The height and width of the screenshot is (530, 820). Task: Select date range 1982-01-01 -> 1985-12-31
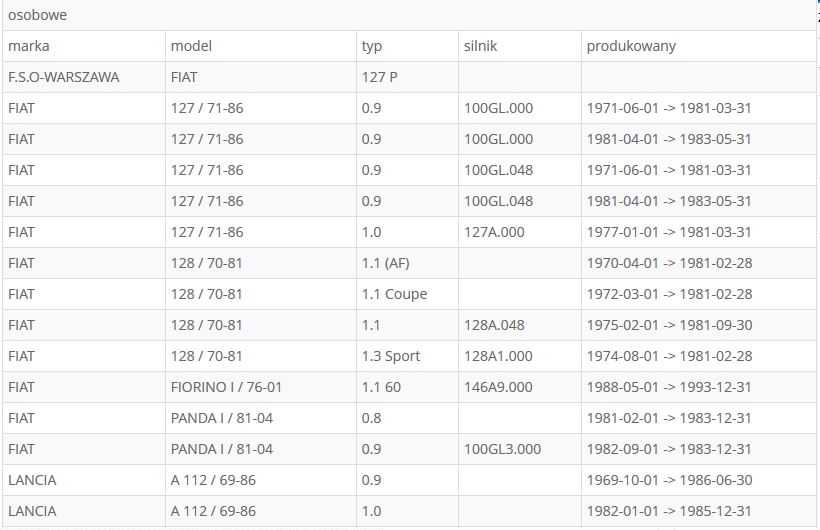click(x=669, y=511)
